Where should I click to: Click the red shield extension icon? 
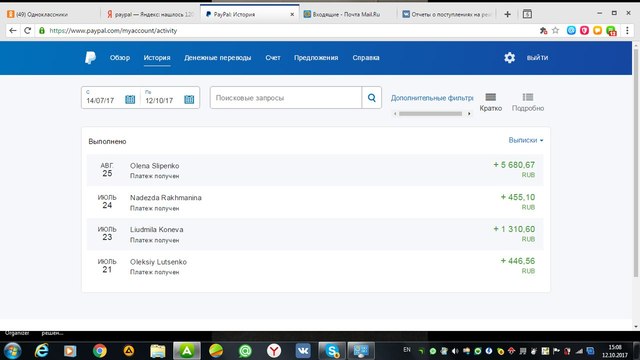click(x=584, y=31)
